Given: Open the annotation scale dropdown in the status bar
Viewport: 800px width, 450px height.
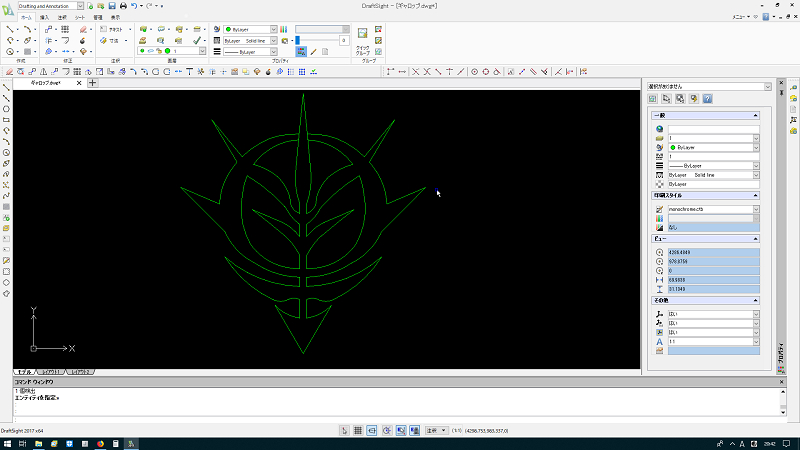Looking at the screenshot, I should coord(437,431).
